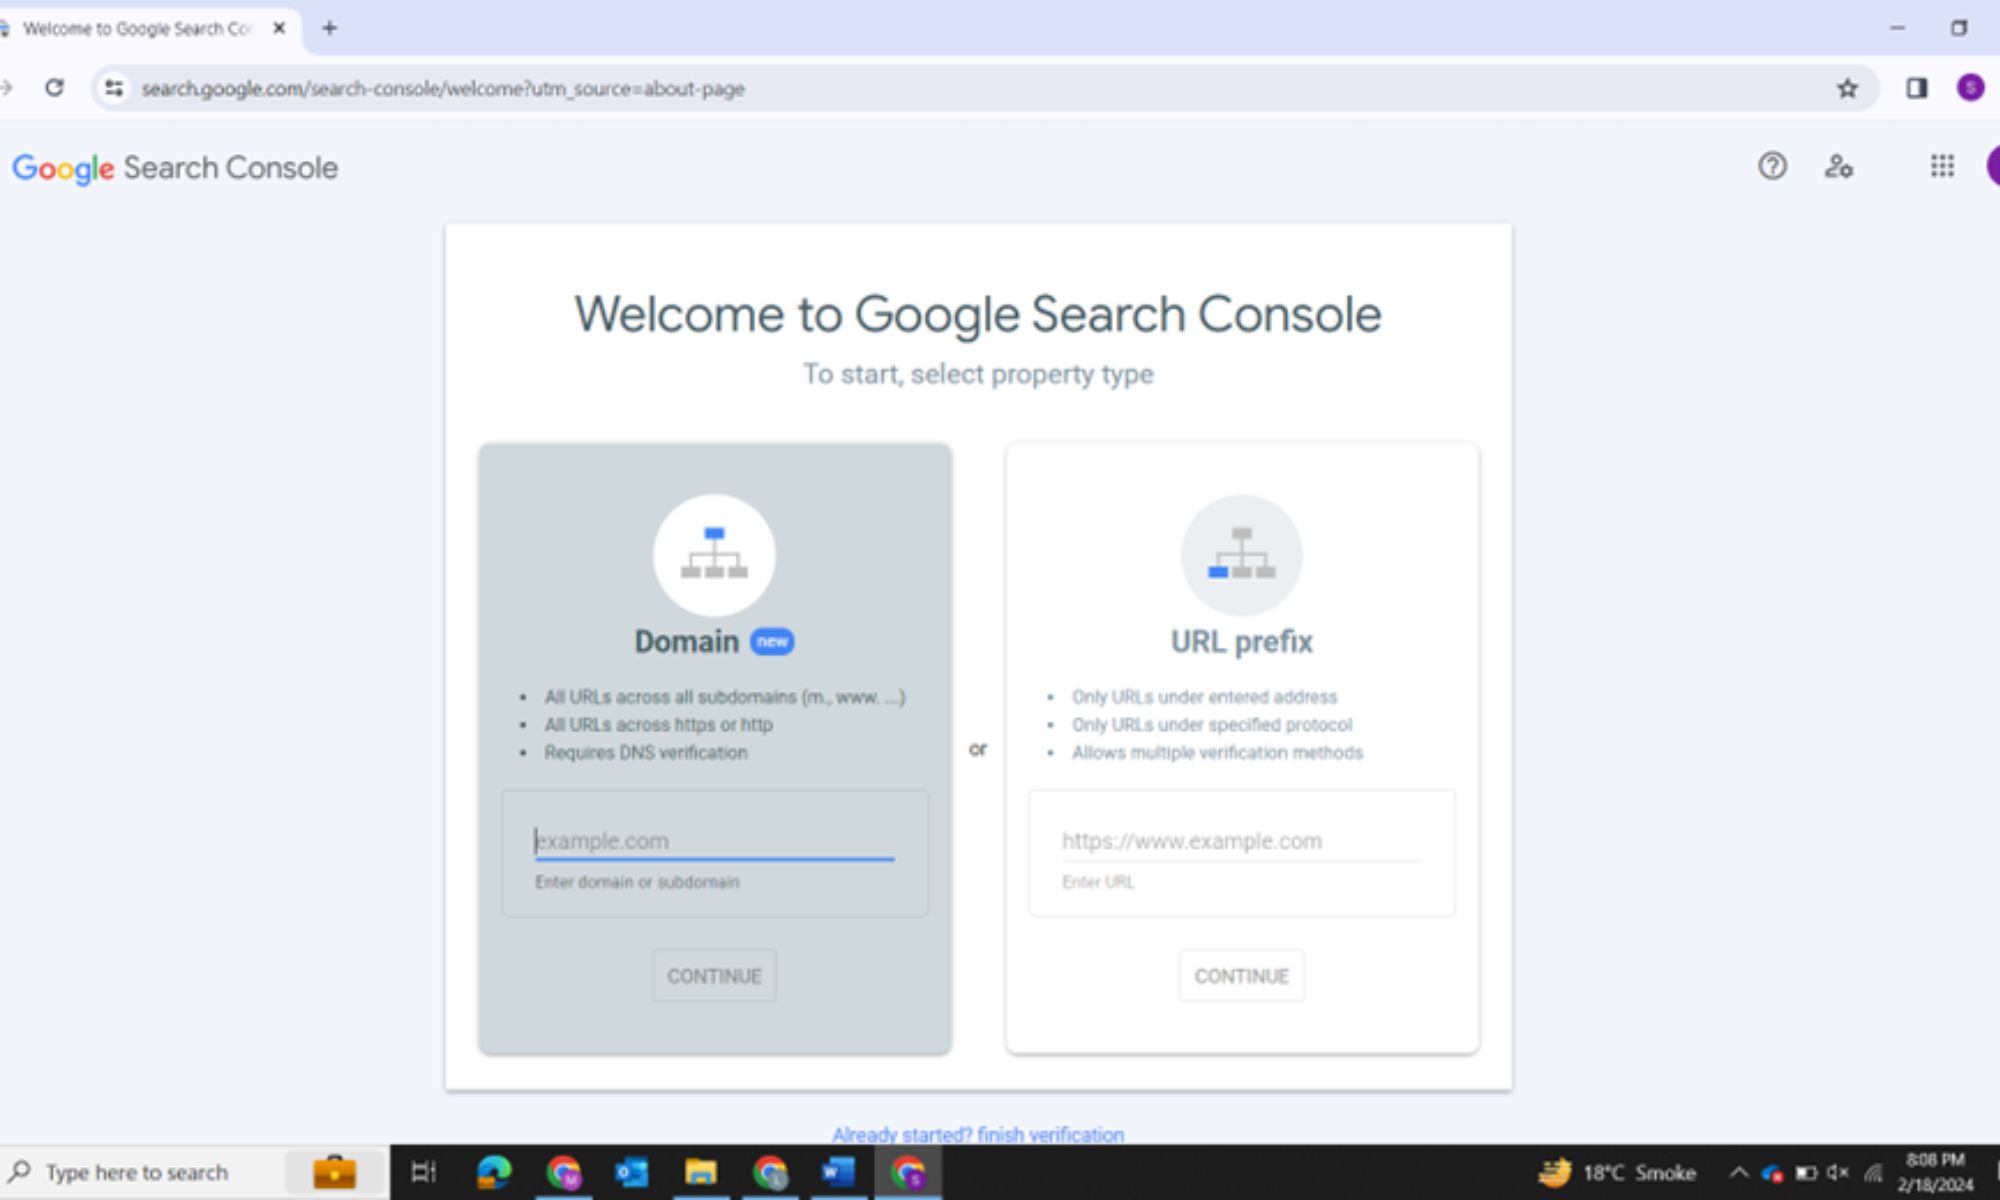Open a new browser tab
The height and width of the screenshot is (1200, 2000).
coord(329,28)
